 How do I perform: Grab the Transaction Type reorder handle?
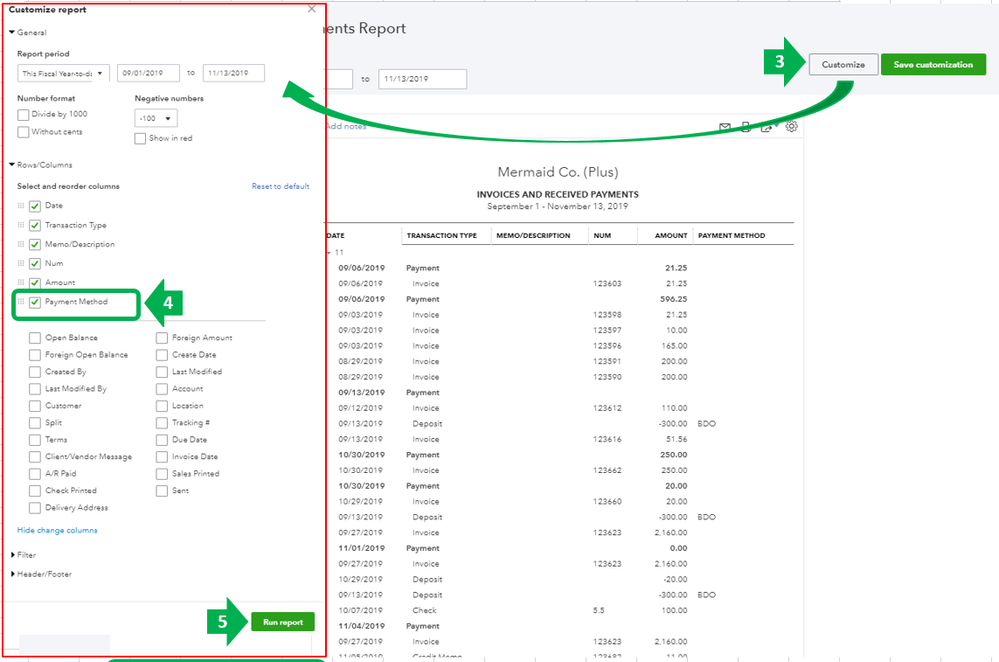click(20, 225)
